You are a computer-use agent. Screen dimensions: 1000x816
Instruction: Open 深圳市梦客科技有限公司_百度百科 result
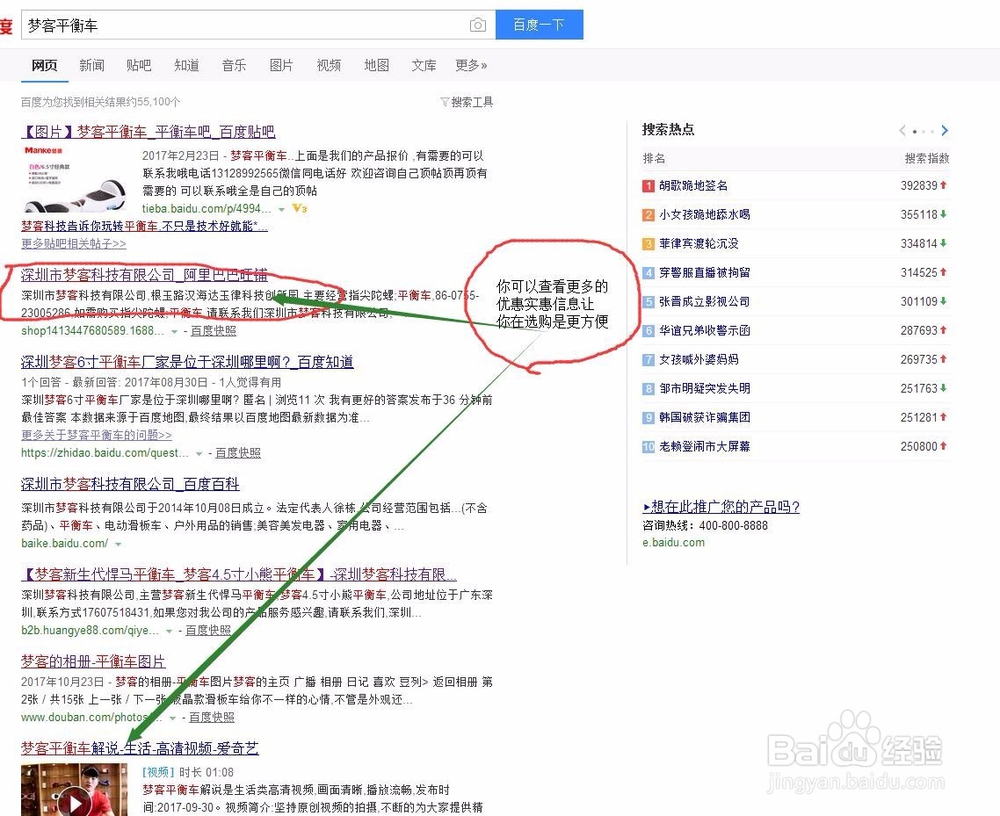[x=130, y=484]
